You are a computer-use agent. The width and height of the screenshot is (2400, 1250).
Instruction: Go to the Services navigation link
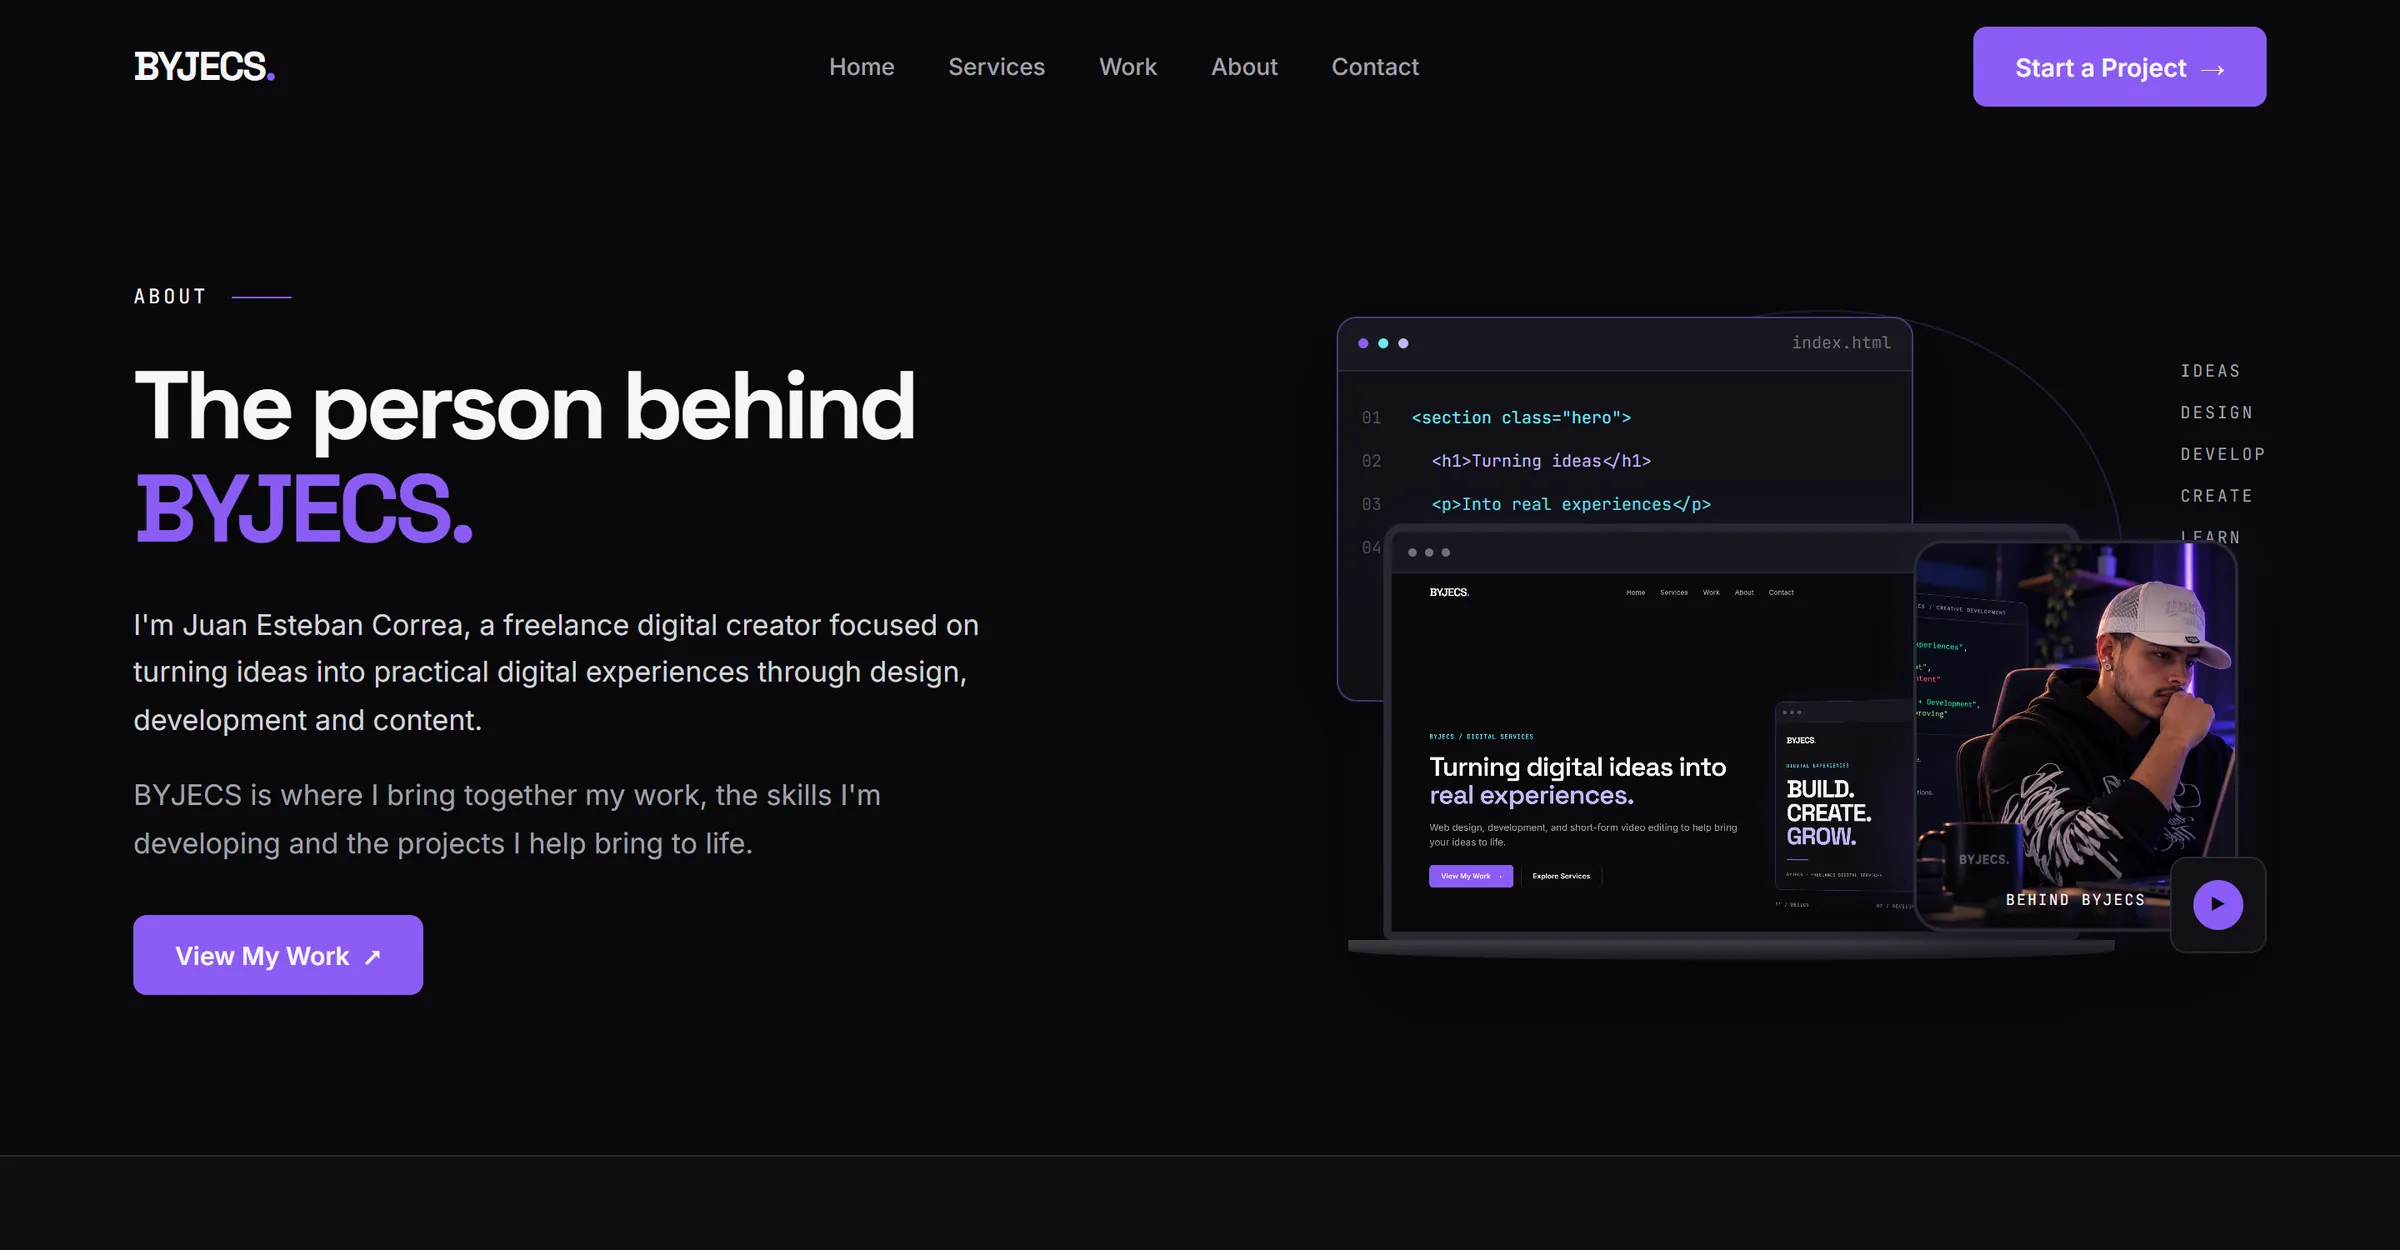point(996,67)
